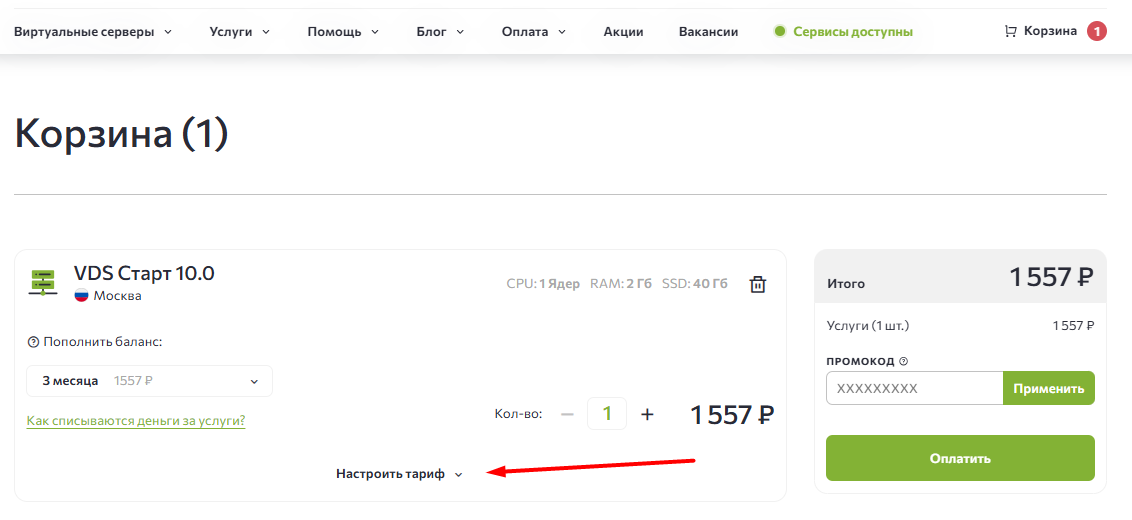
Task: Expand Настроить тариф section
Action: point(399,474)
